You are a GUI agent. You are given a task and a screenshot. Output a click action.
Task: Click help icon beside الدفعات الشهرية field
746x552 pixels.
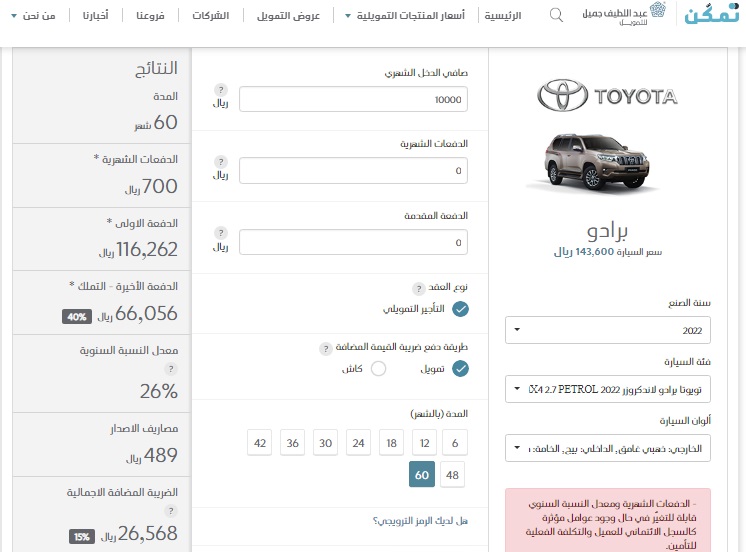pyautogui.click(x=221, y=162)
